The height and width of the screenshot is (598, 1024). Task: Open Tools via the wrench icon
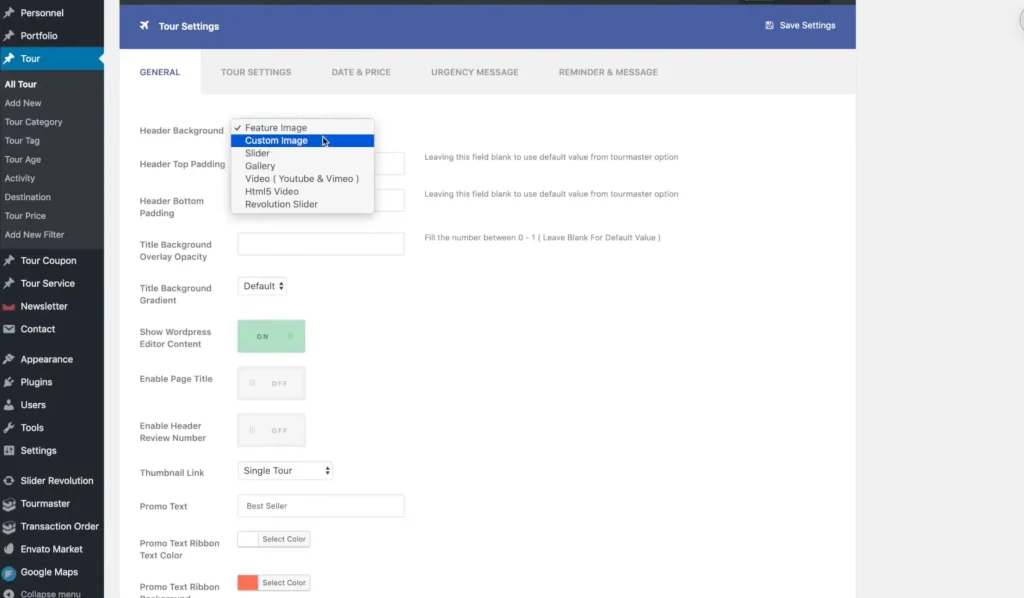9,428
